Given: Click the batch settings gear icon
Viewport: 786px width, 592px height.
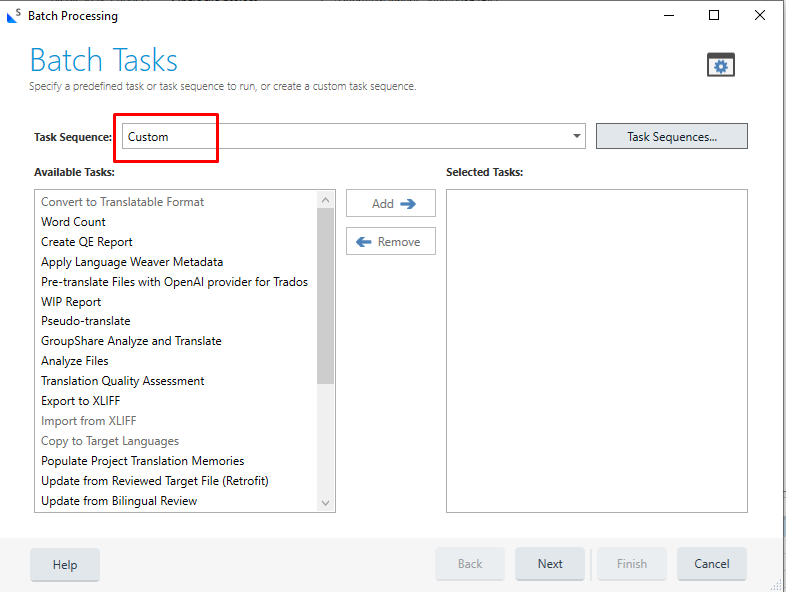Looking at the screenshot, I should pyautogui.click(x=720, y=65).
